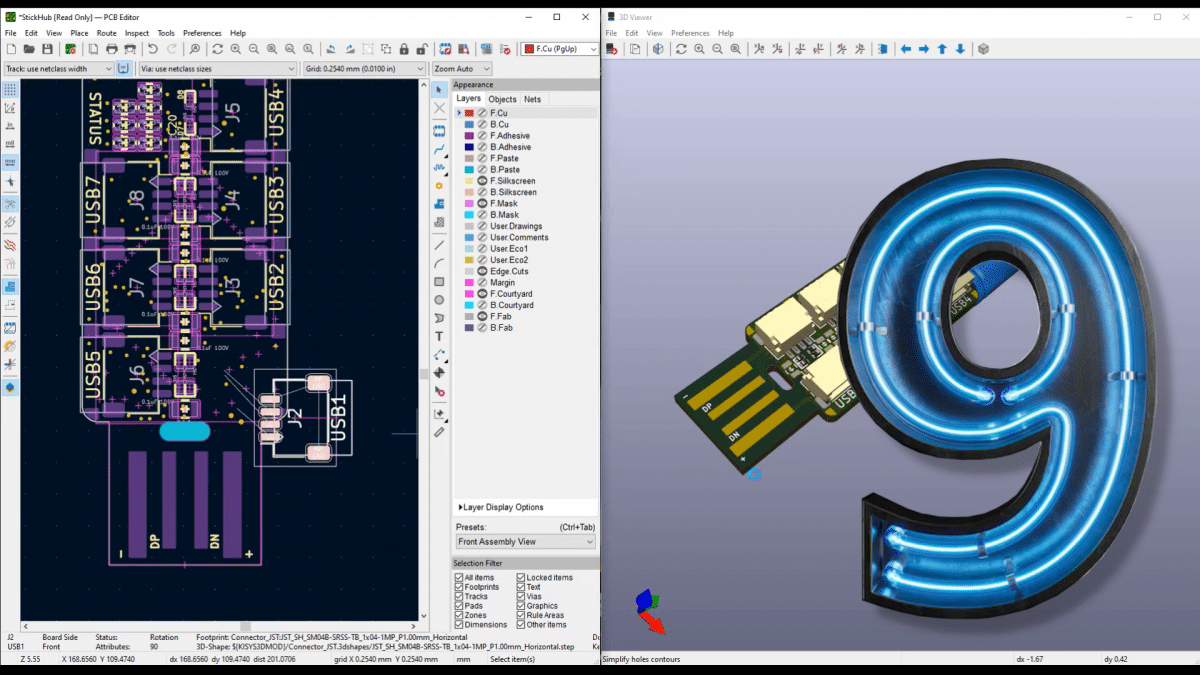
Task: Open Inspect menu in PCB Editor
Action: click(137, 33)
